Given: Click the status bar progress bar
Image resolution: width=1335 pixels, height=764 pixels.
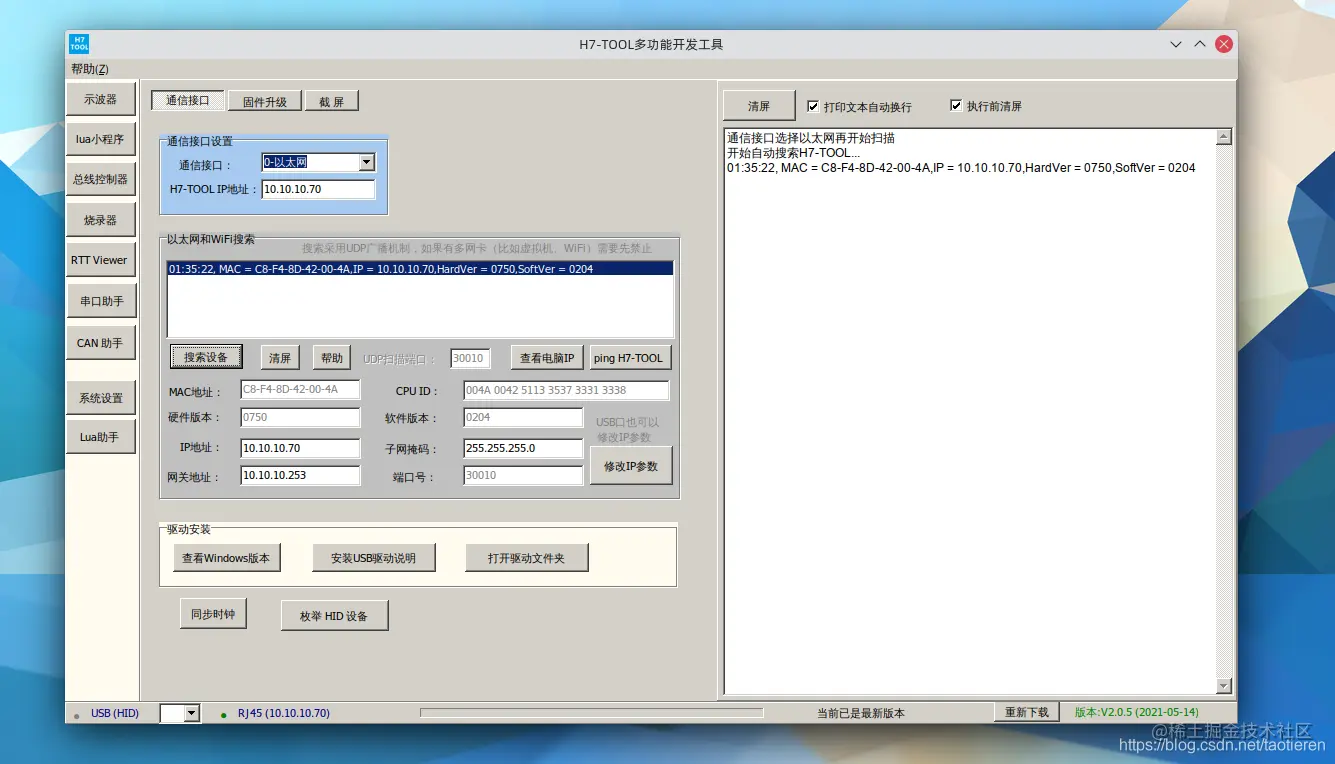Looking at the screenshot, I should pyautogui.click(x=591, y=713).
